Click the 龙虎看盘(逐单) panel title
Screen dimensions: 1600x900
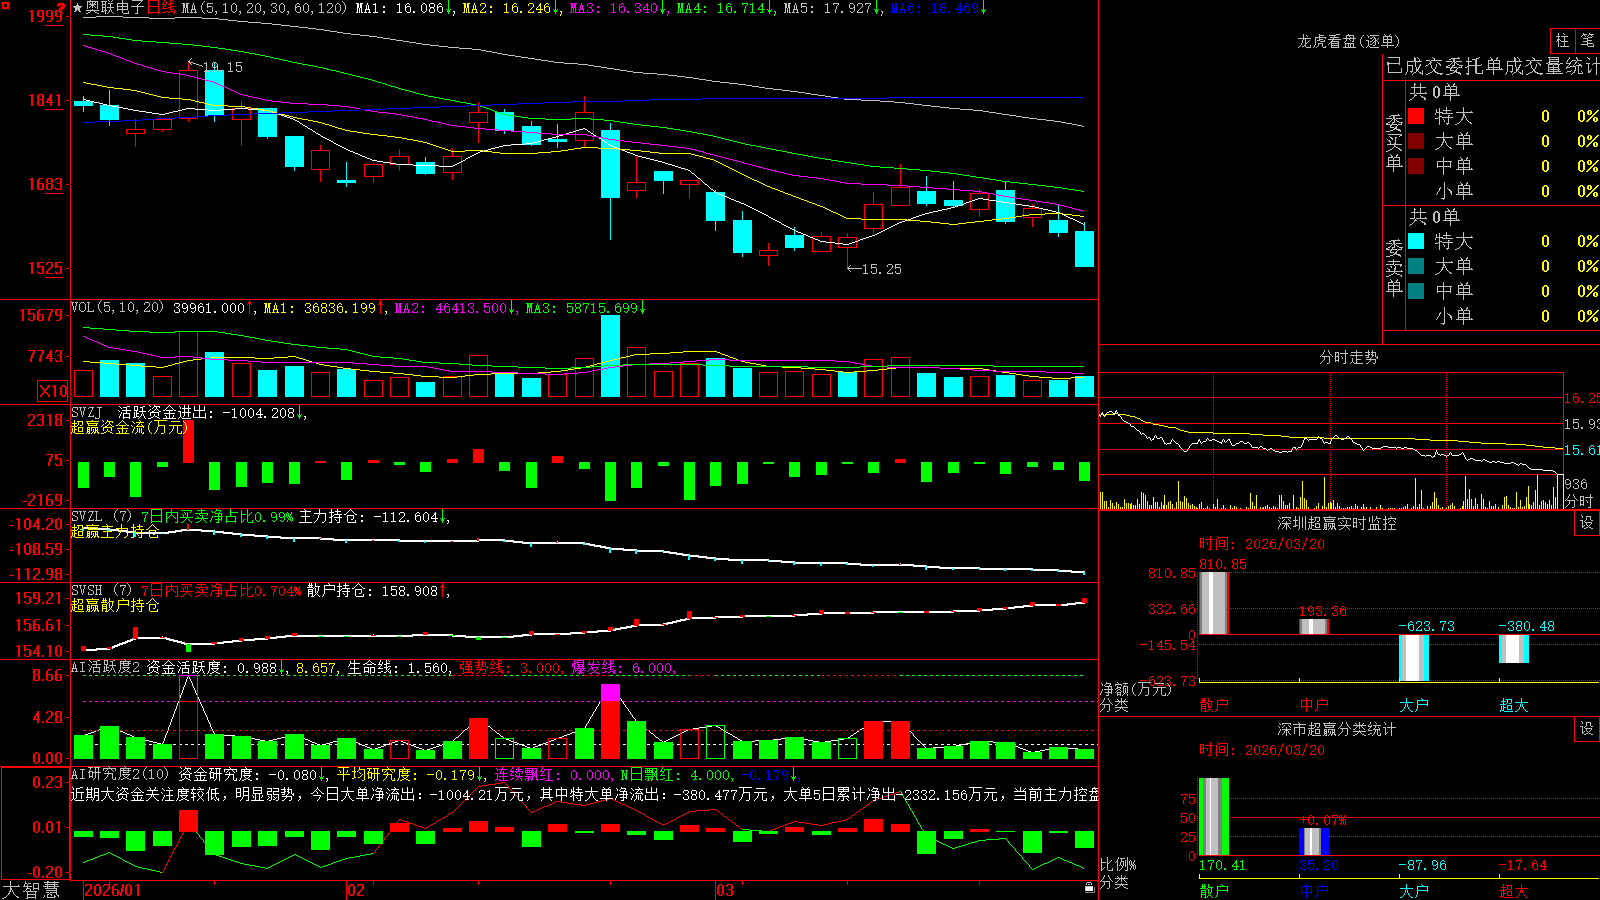(1349, 41)
